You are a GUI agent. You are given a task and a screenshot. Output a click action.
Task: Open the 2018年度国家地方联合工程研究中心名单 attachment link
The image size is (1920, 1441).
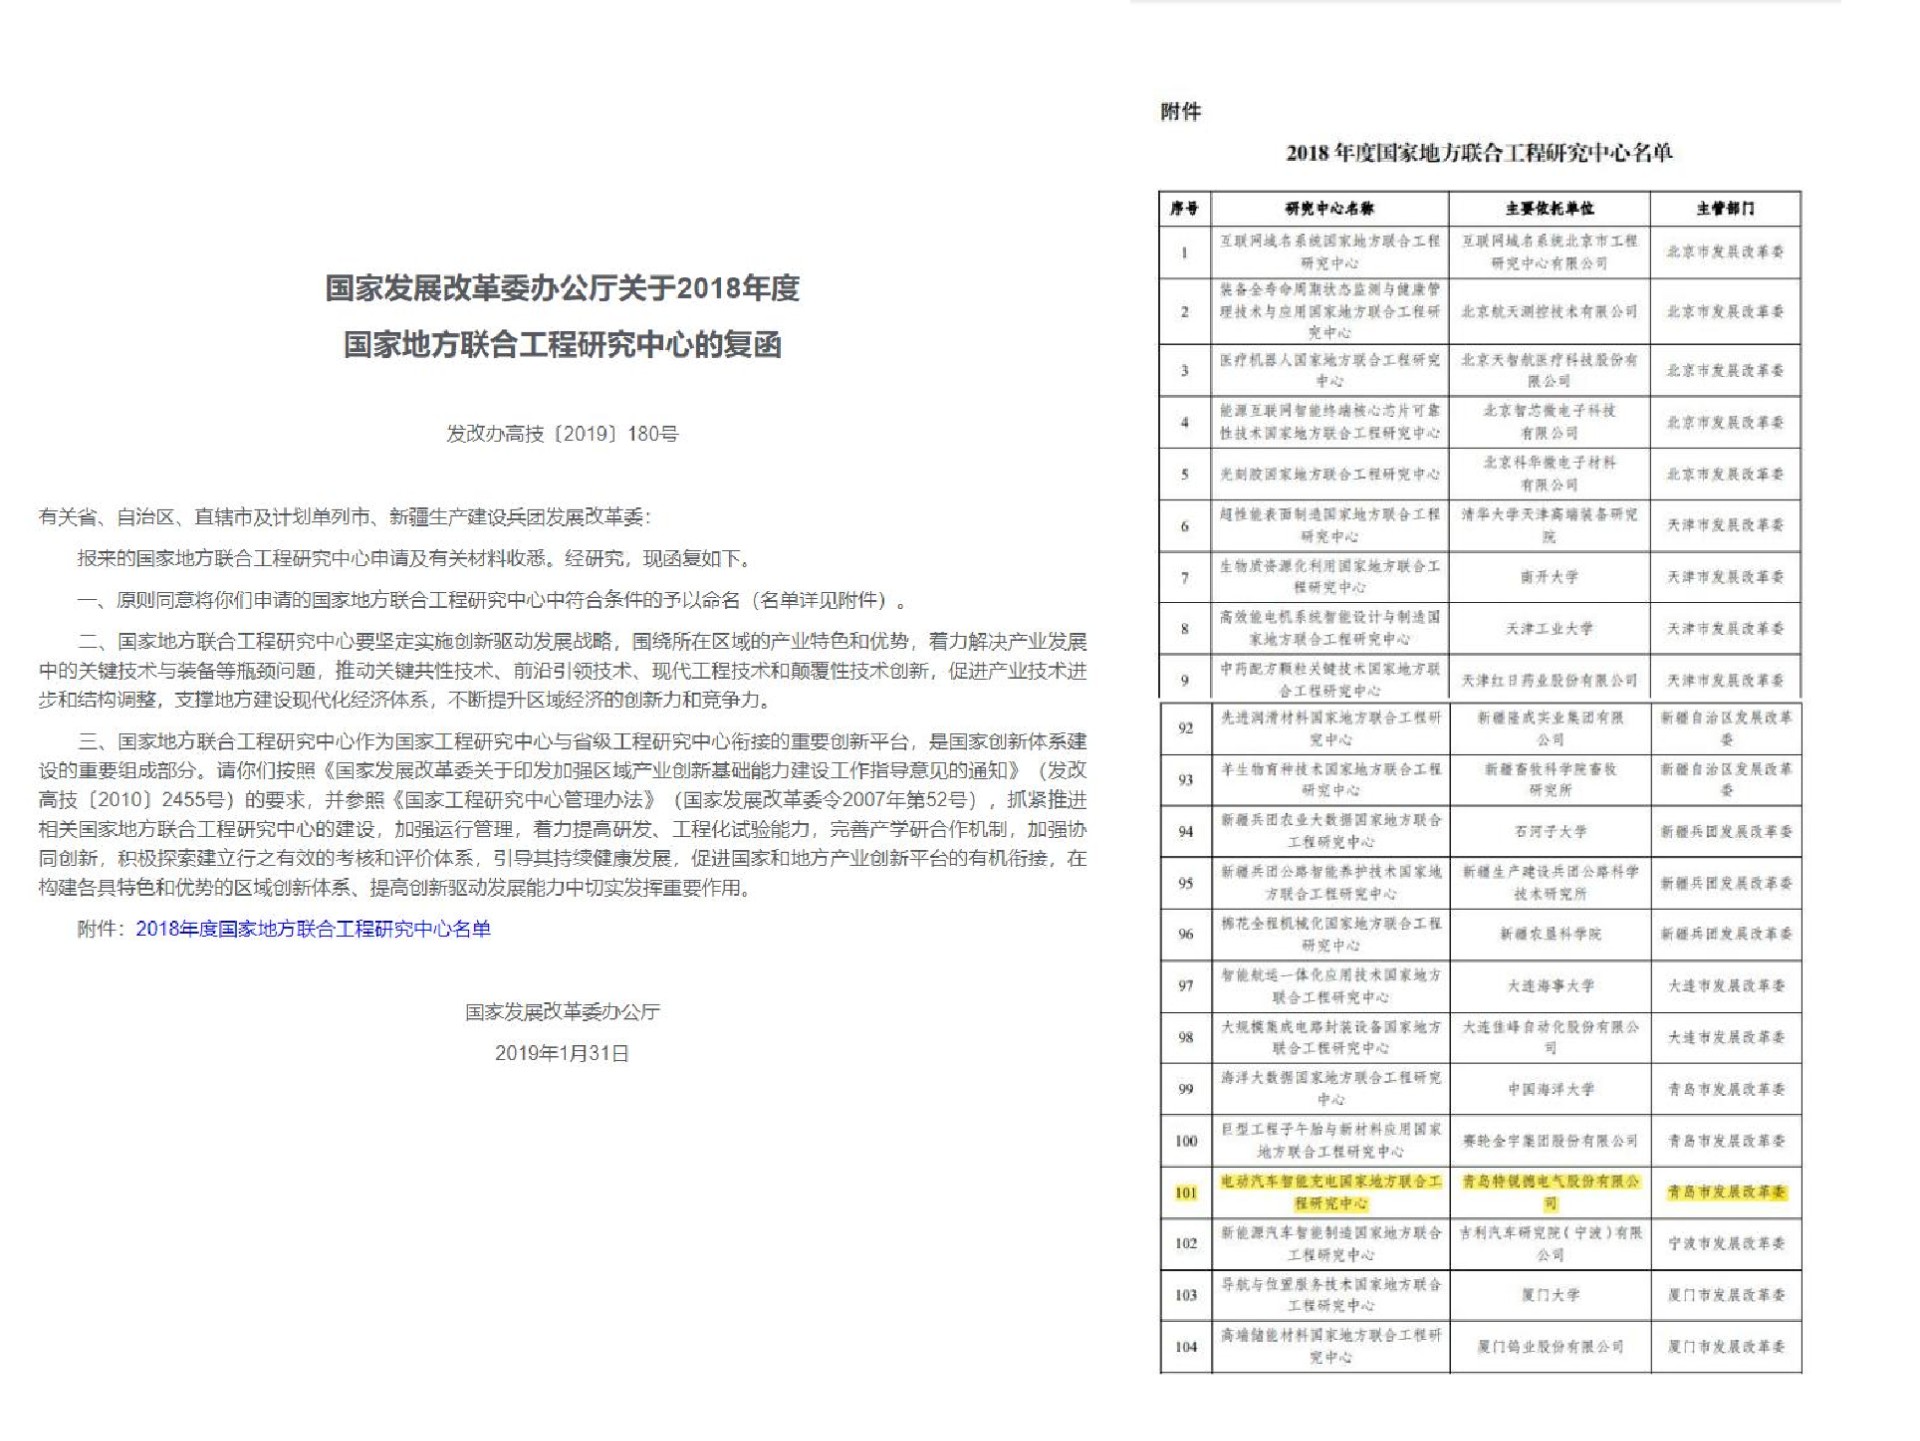tap(313, 929)
